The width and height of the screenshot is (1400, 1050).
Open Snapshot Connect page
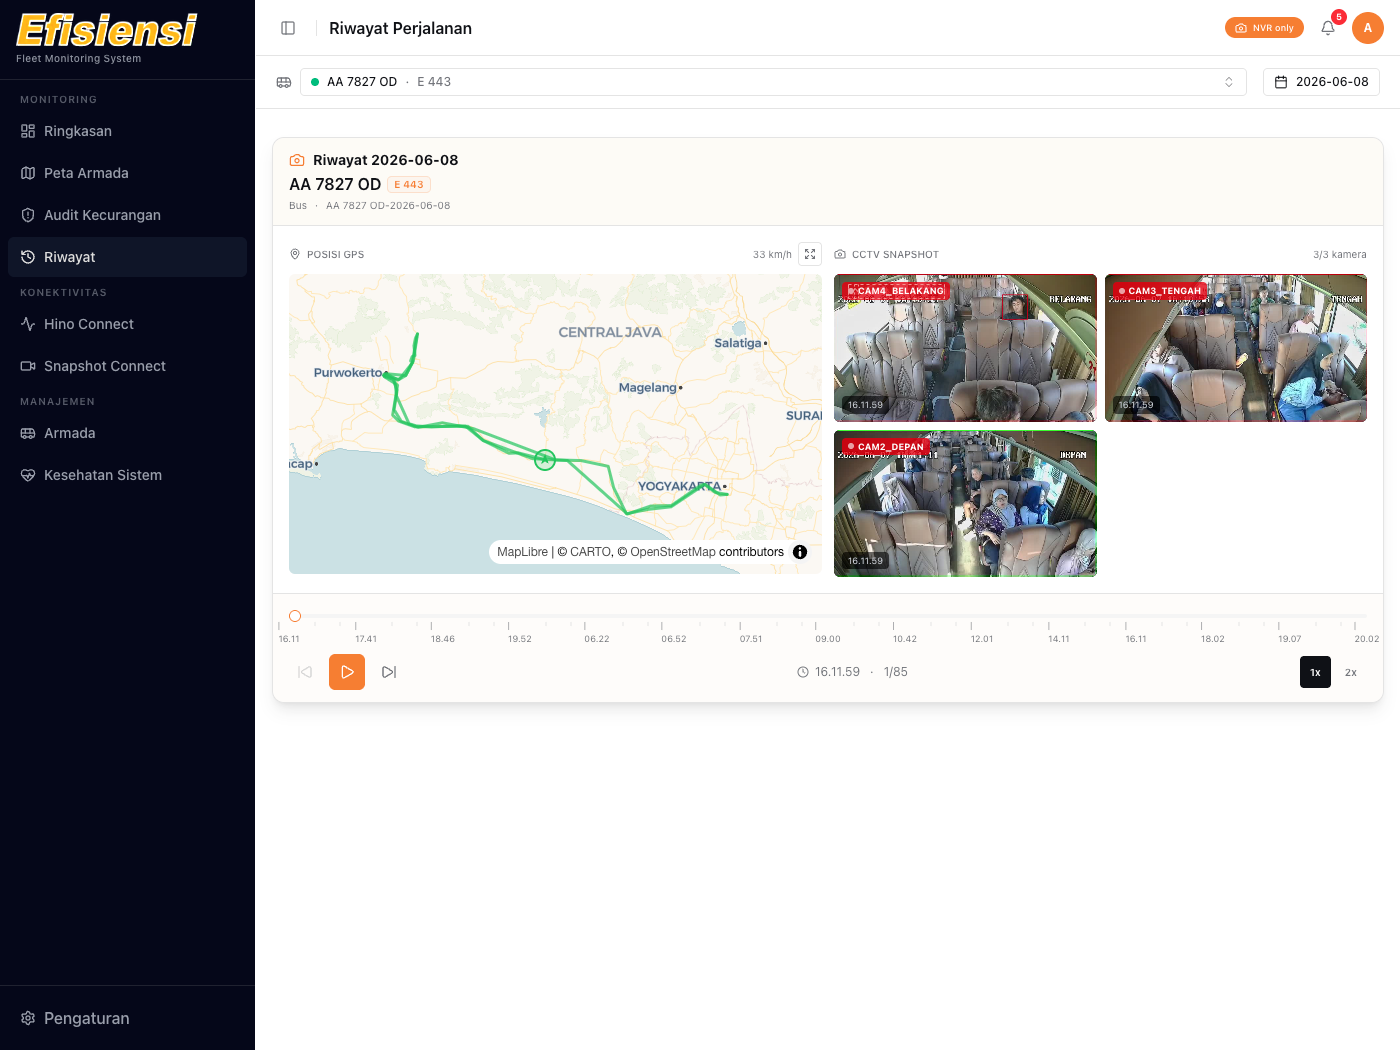(x=127, y=366)
